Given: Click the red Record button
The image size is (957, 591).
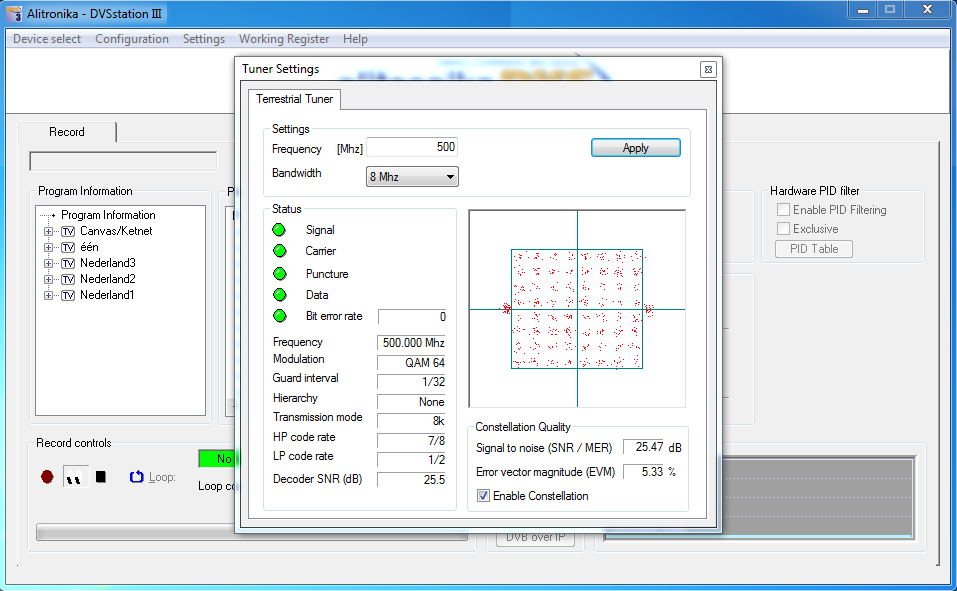Looking at the screenshot, I should pyautogui.click(x=47, y=477).
